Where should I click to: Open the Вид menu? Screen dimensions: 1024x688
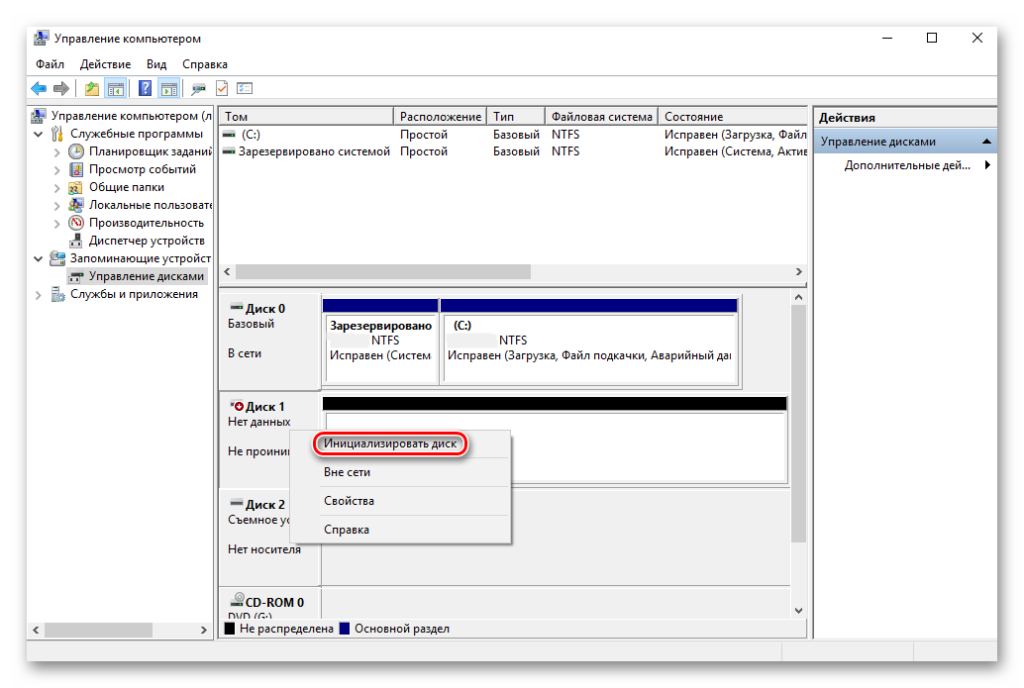156,64
